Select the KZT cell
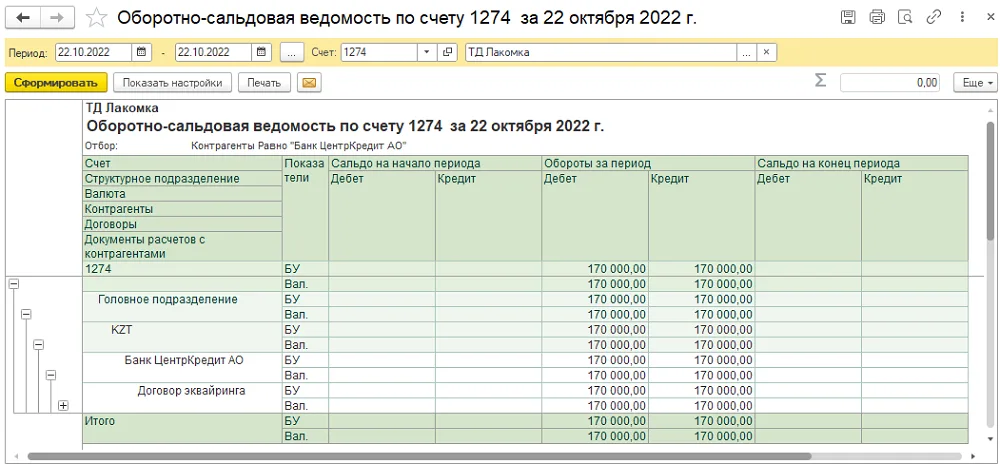The width and height of the screenshot is (1000, 464). pyautogui.click(x=182, y=337)
